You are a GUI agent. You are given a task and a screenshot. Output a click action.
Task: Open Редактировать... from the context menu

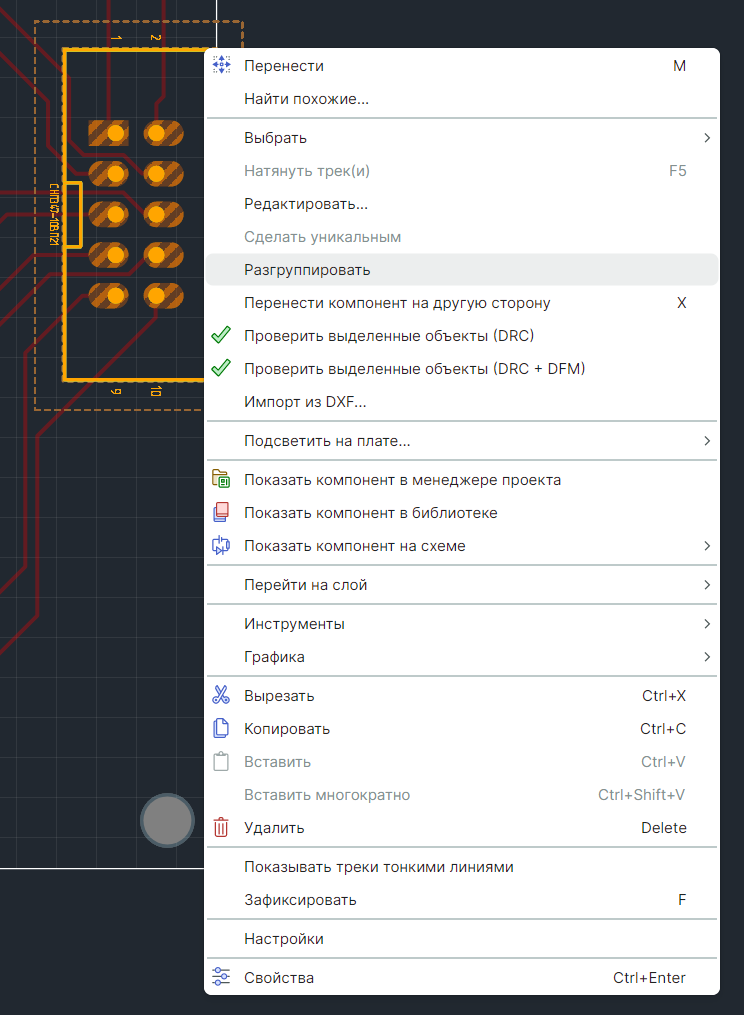[x=461, y=204]
